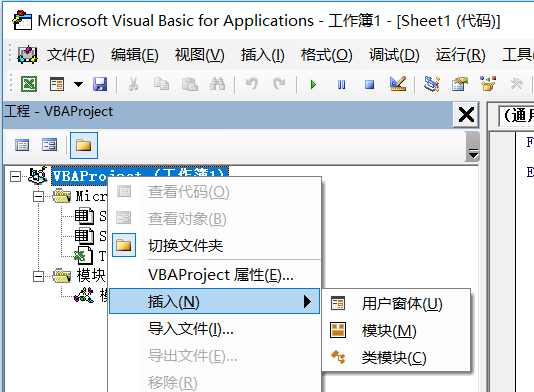The height and width of the screenshot is (392, 534).
Task: Open the 编辑(E) menu
Action: (x=135, y=55)
